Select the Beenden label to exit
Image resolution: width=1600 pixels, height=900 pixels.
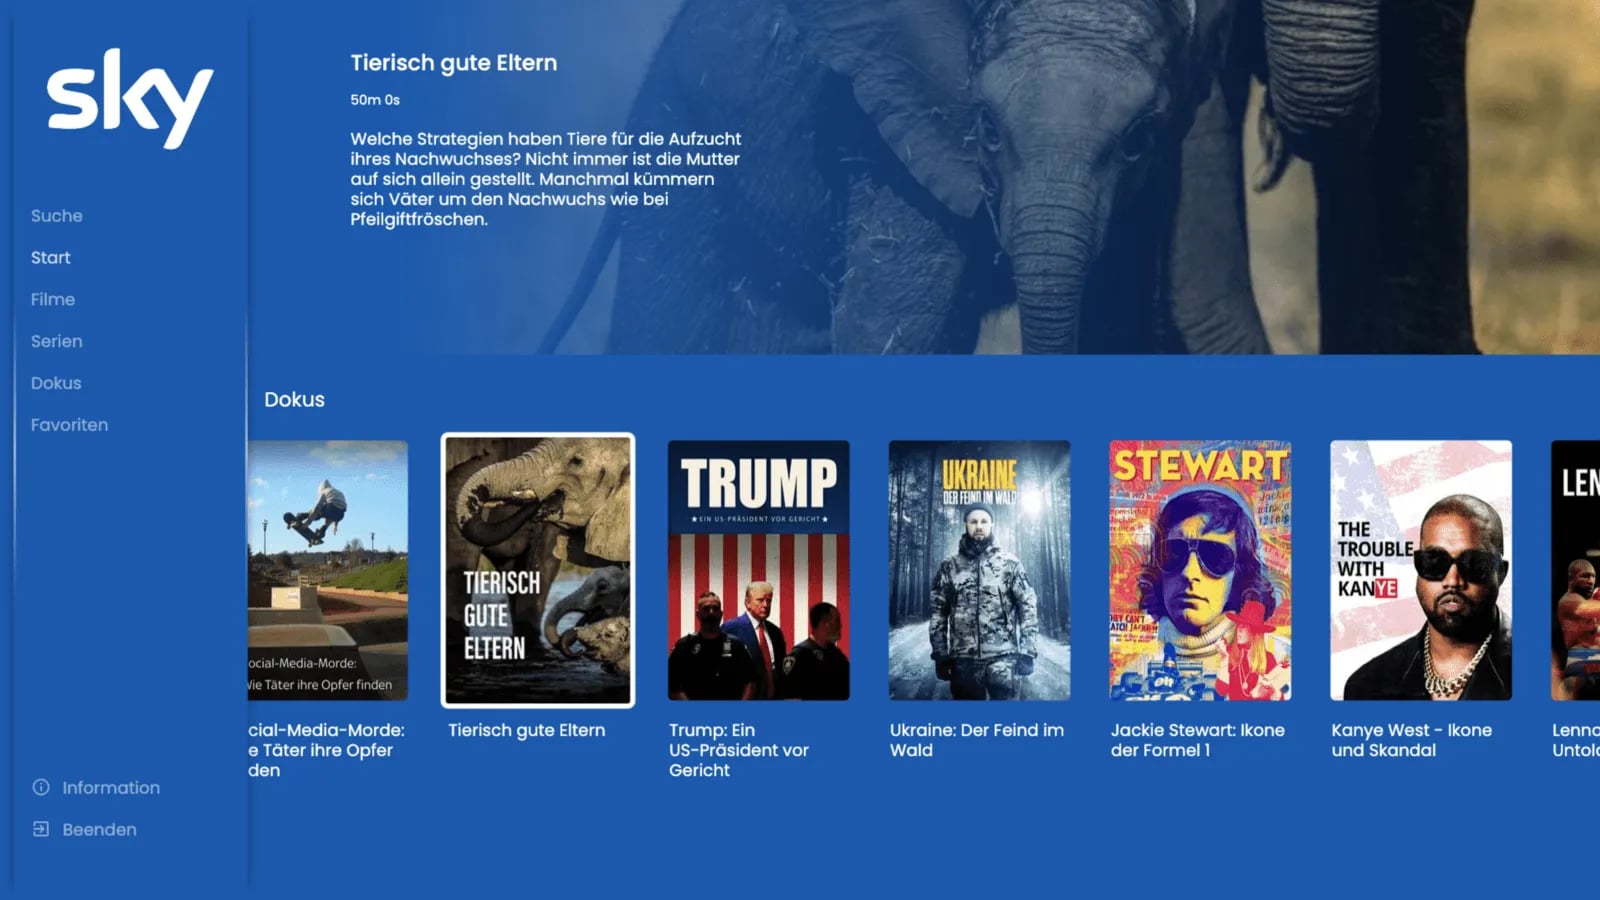[x=100, y=830]
